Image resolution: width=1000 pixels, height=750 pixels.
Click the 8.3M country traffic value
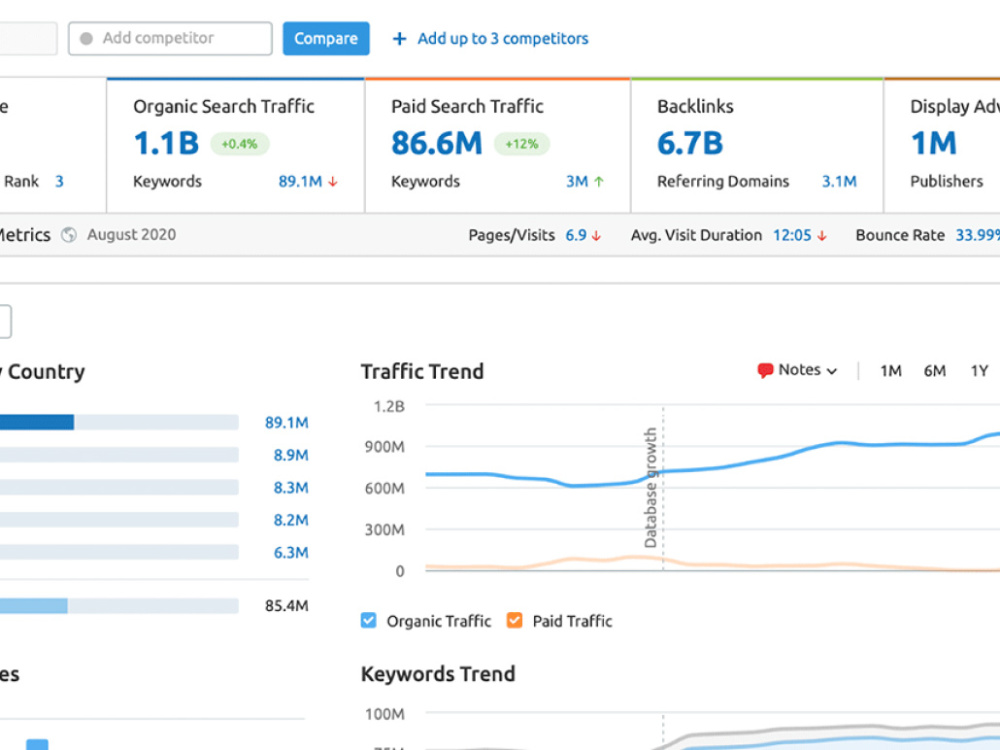[291, 488]
